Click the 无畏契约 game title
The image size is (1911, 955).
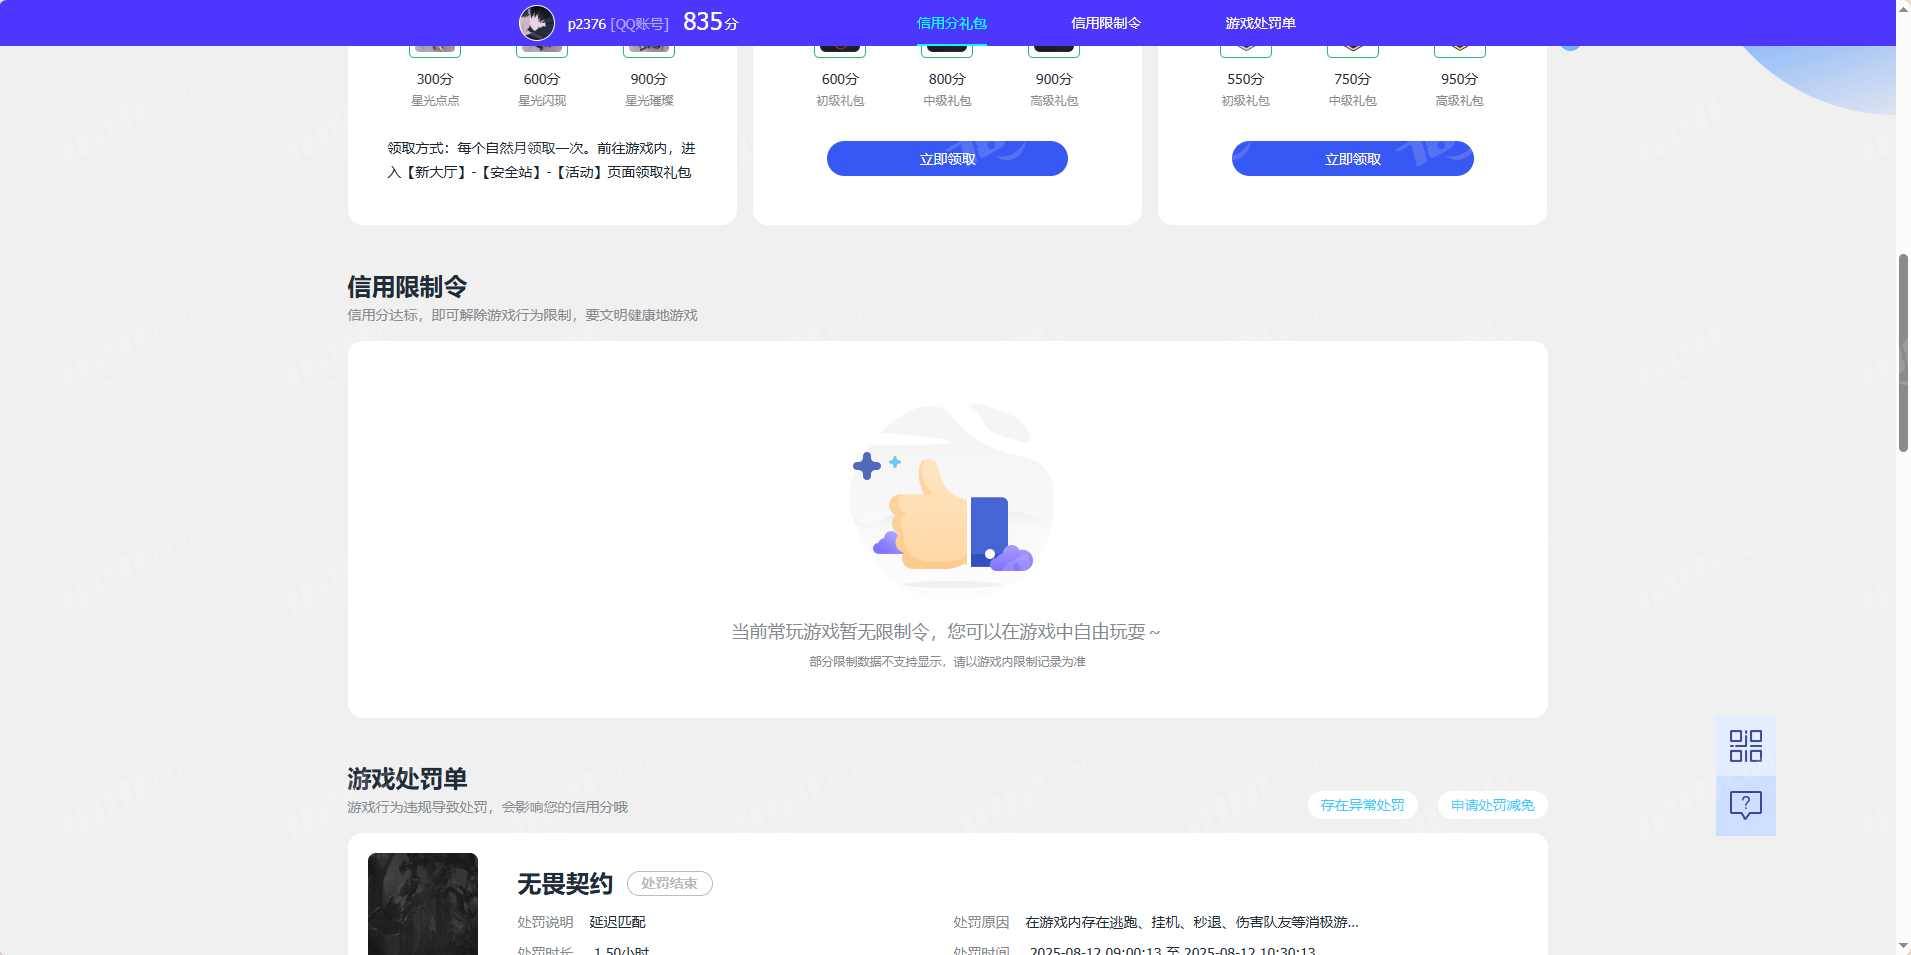[565, 884]
